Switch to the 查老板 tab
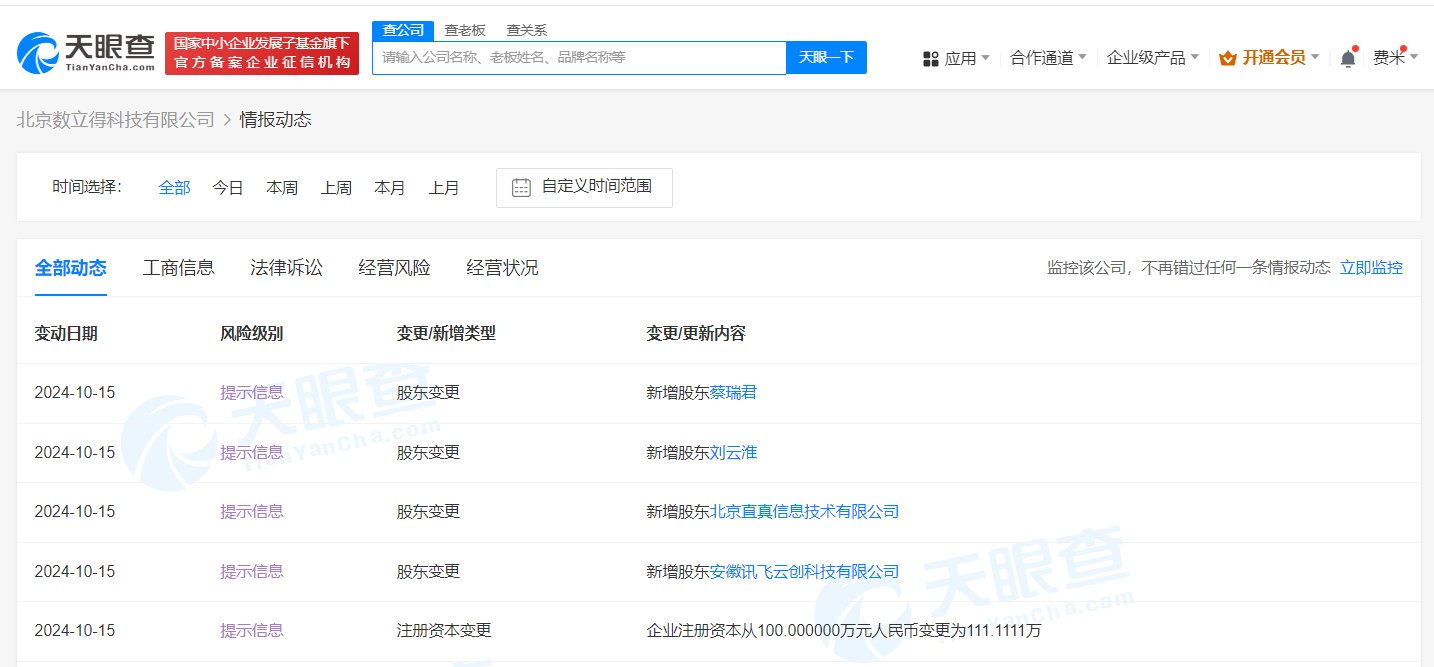 point(464,30)
